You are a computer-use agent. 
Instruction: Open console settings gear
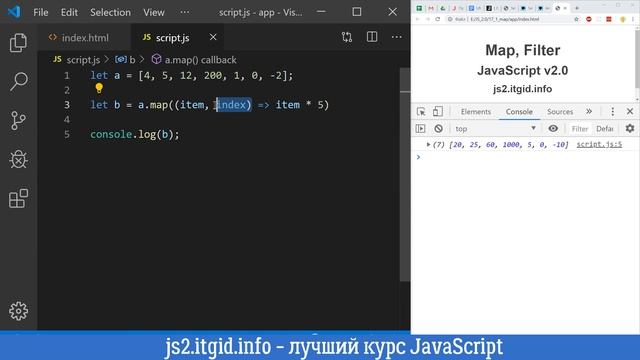click(630, 129)
